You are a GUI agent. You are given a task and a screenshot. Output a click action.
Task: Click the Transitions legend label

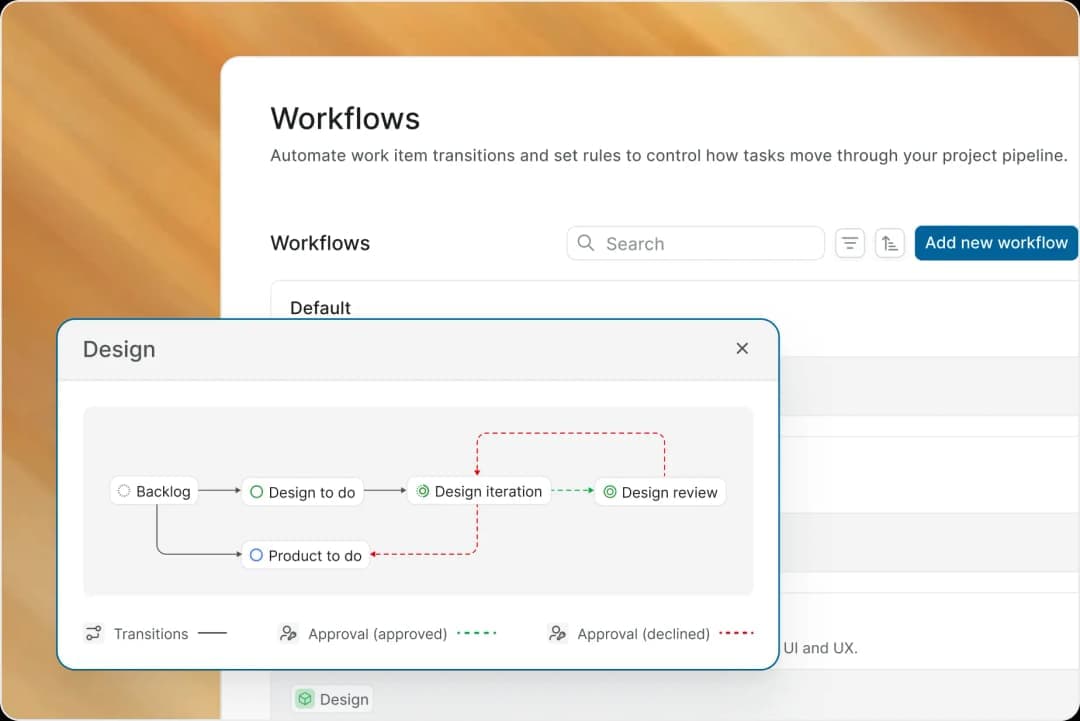click(x=151, y=634)
